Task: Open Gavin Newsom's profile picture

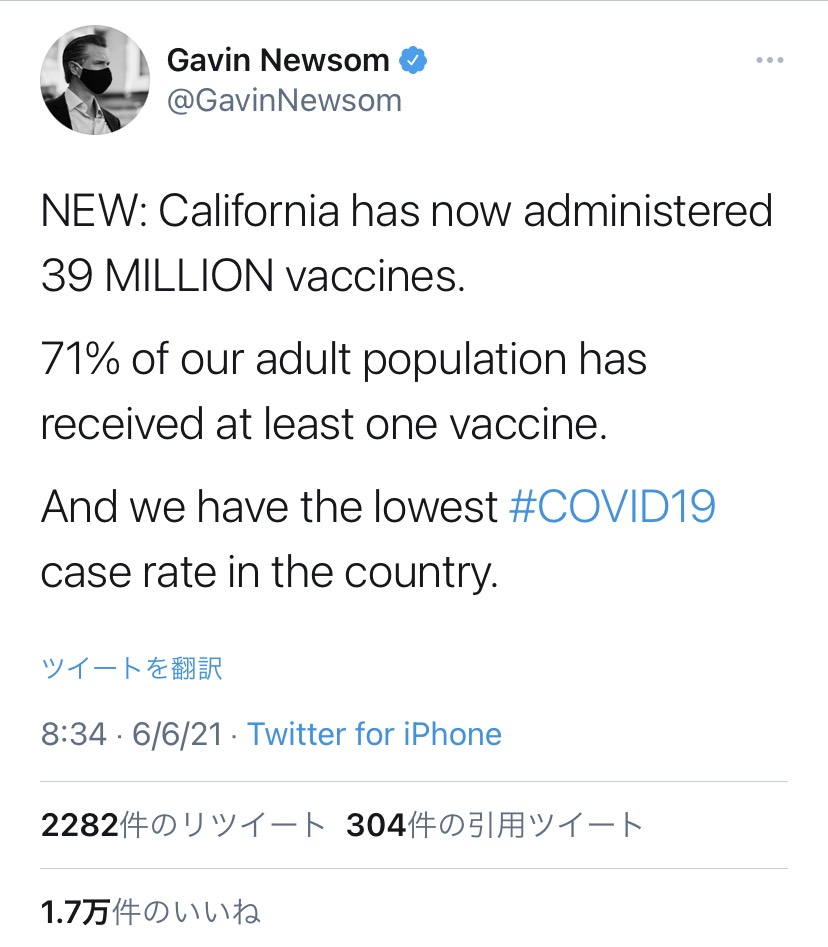Action: click(x=95, y=80)
